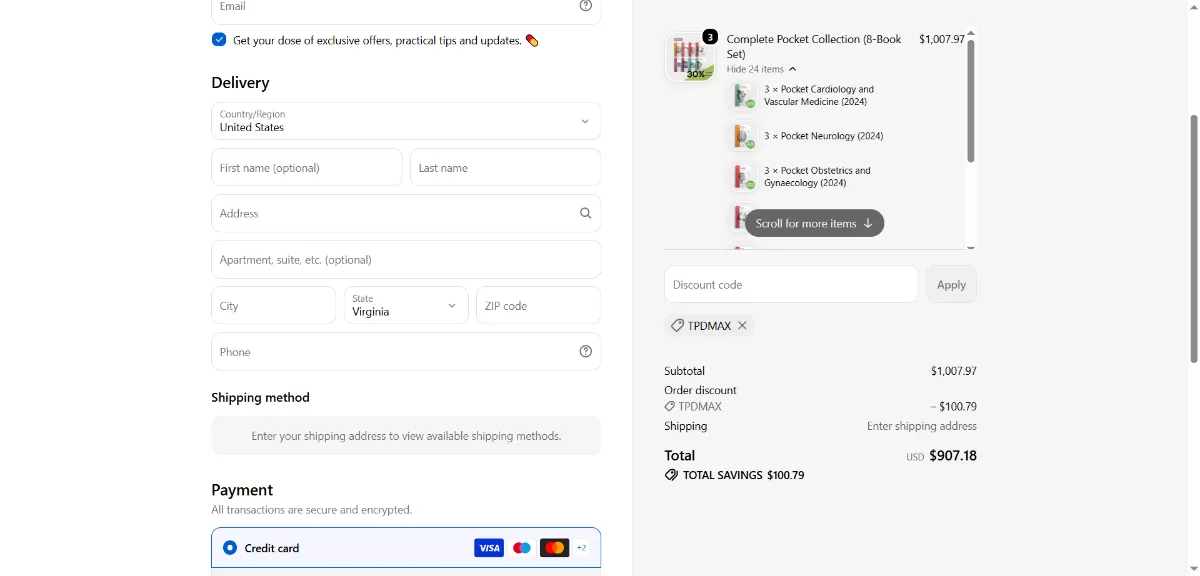Click the Scroll for more items button
The image size is (1200, 576).
click(x=814, y=223)
